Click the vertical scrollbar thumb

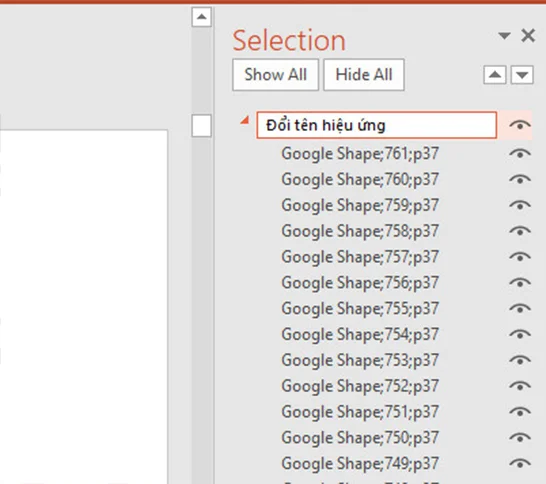pos(201,125)
